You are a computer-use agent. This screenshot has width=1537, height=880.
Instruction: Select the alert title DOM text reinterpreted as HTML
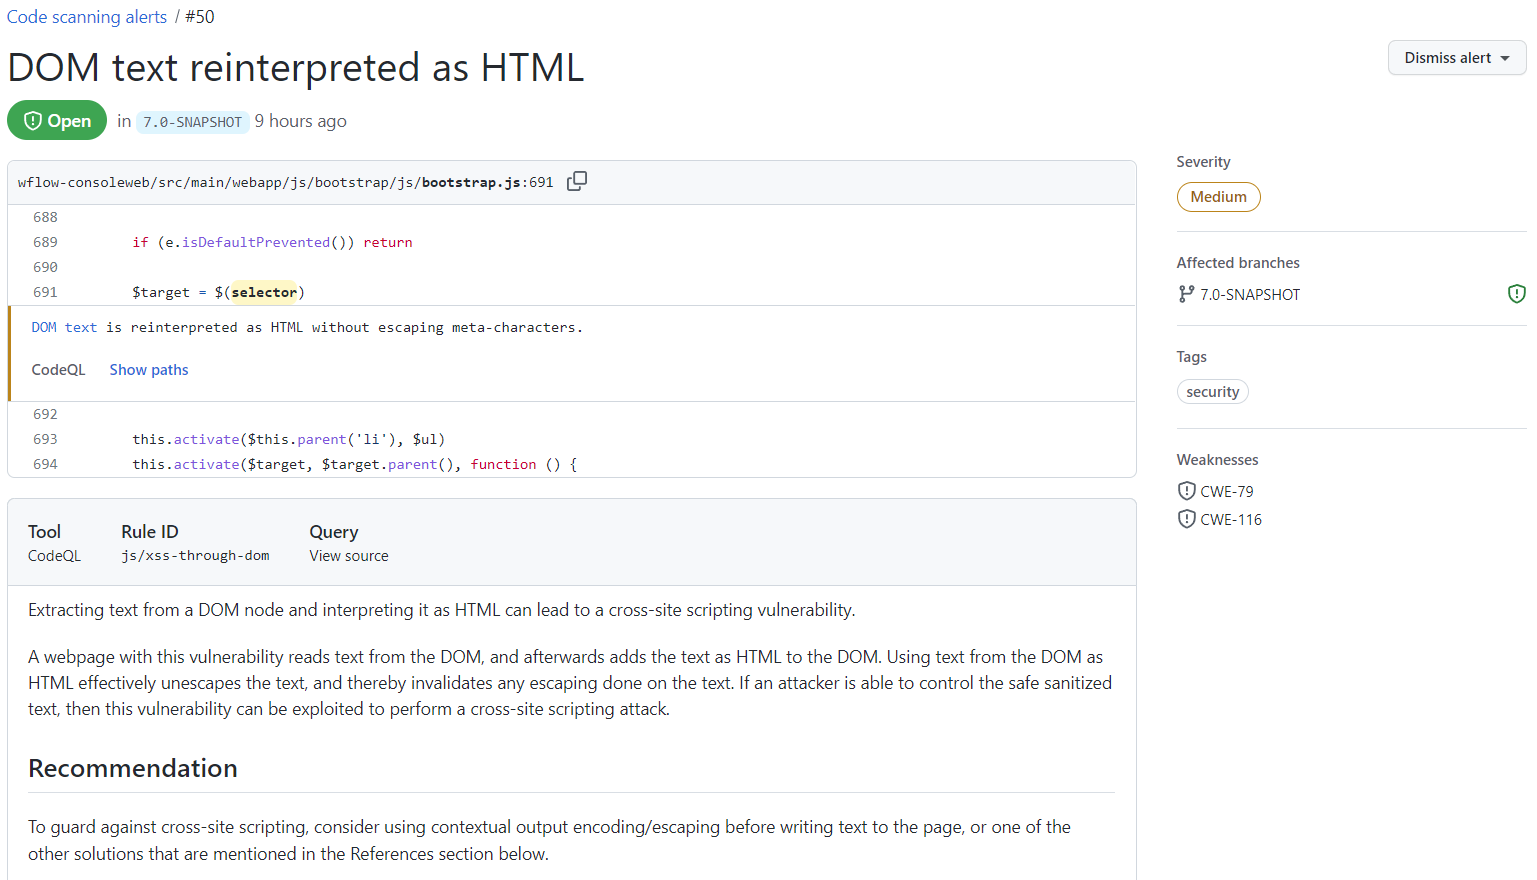[295, 67]
